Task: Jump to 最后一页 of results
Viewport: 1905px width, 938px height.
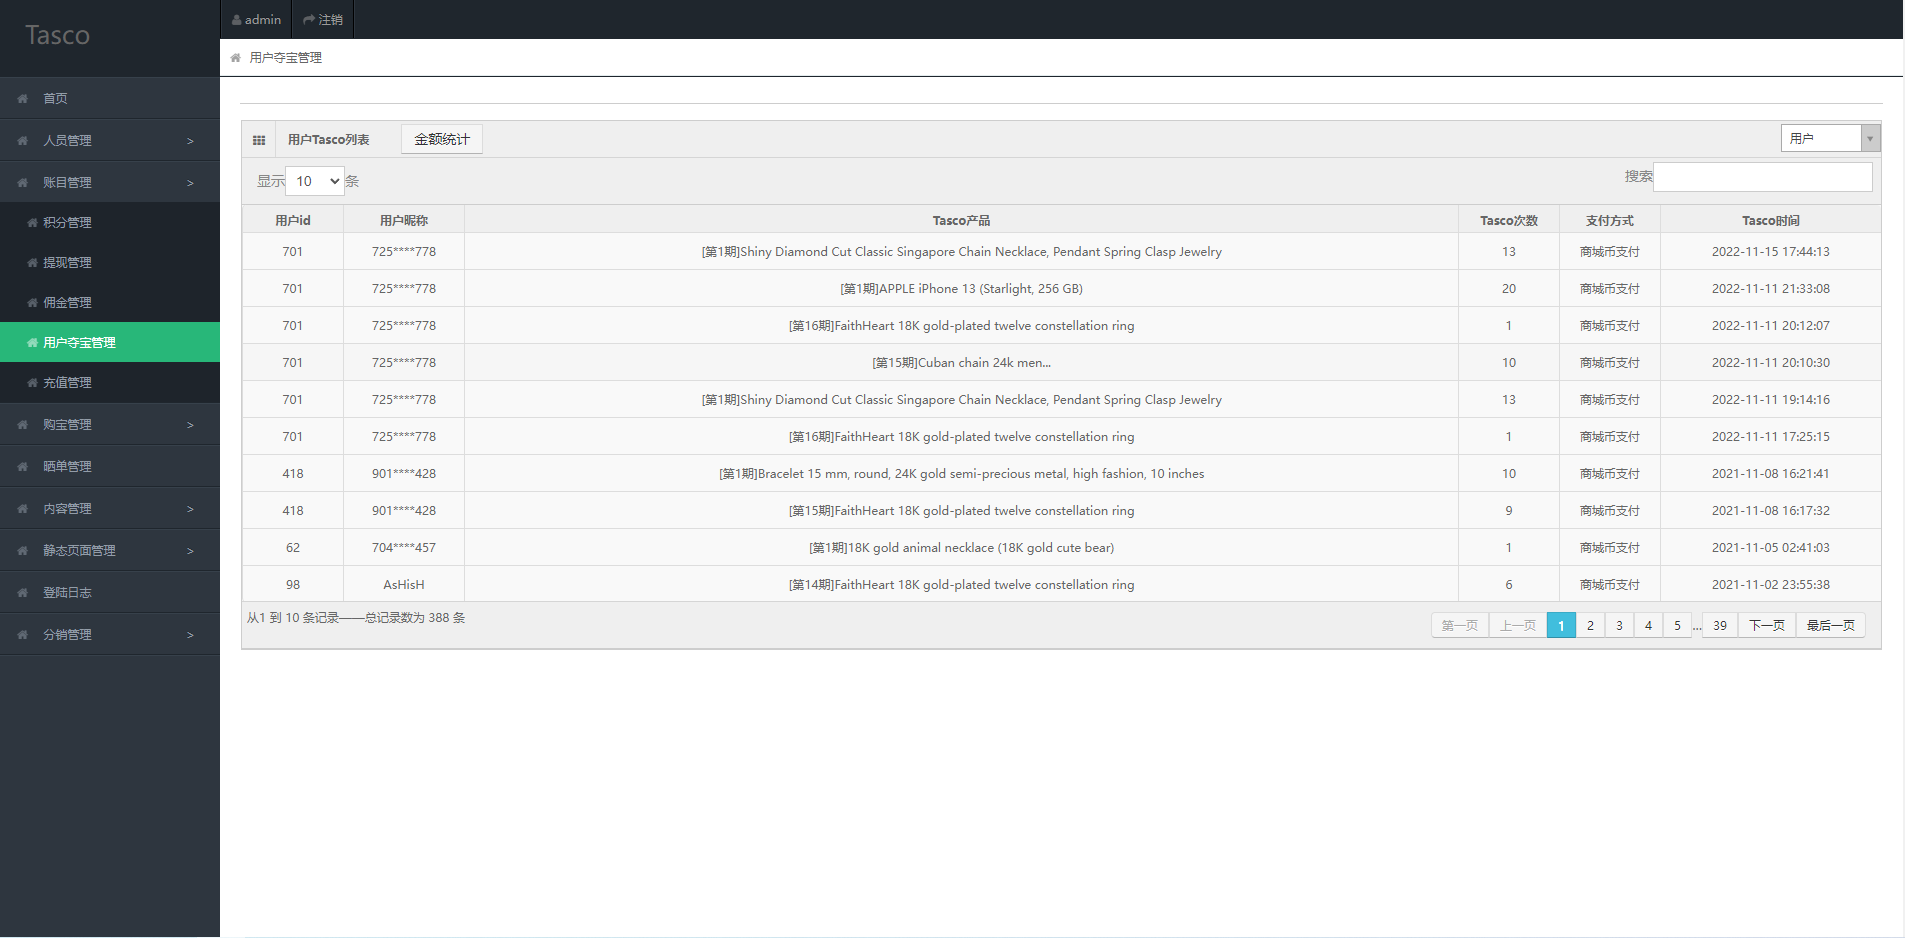Action: click(1831, 625)
